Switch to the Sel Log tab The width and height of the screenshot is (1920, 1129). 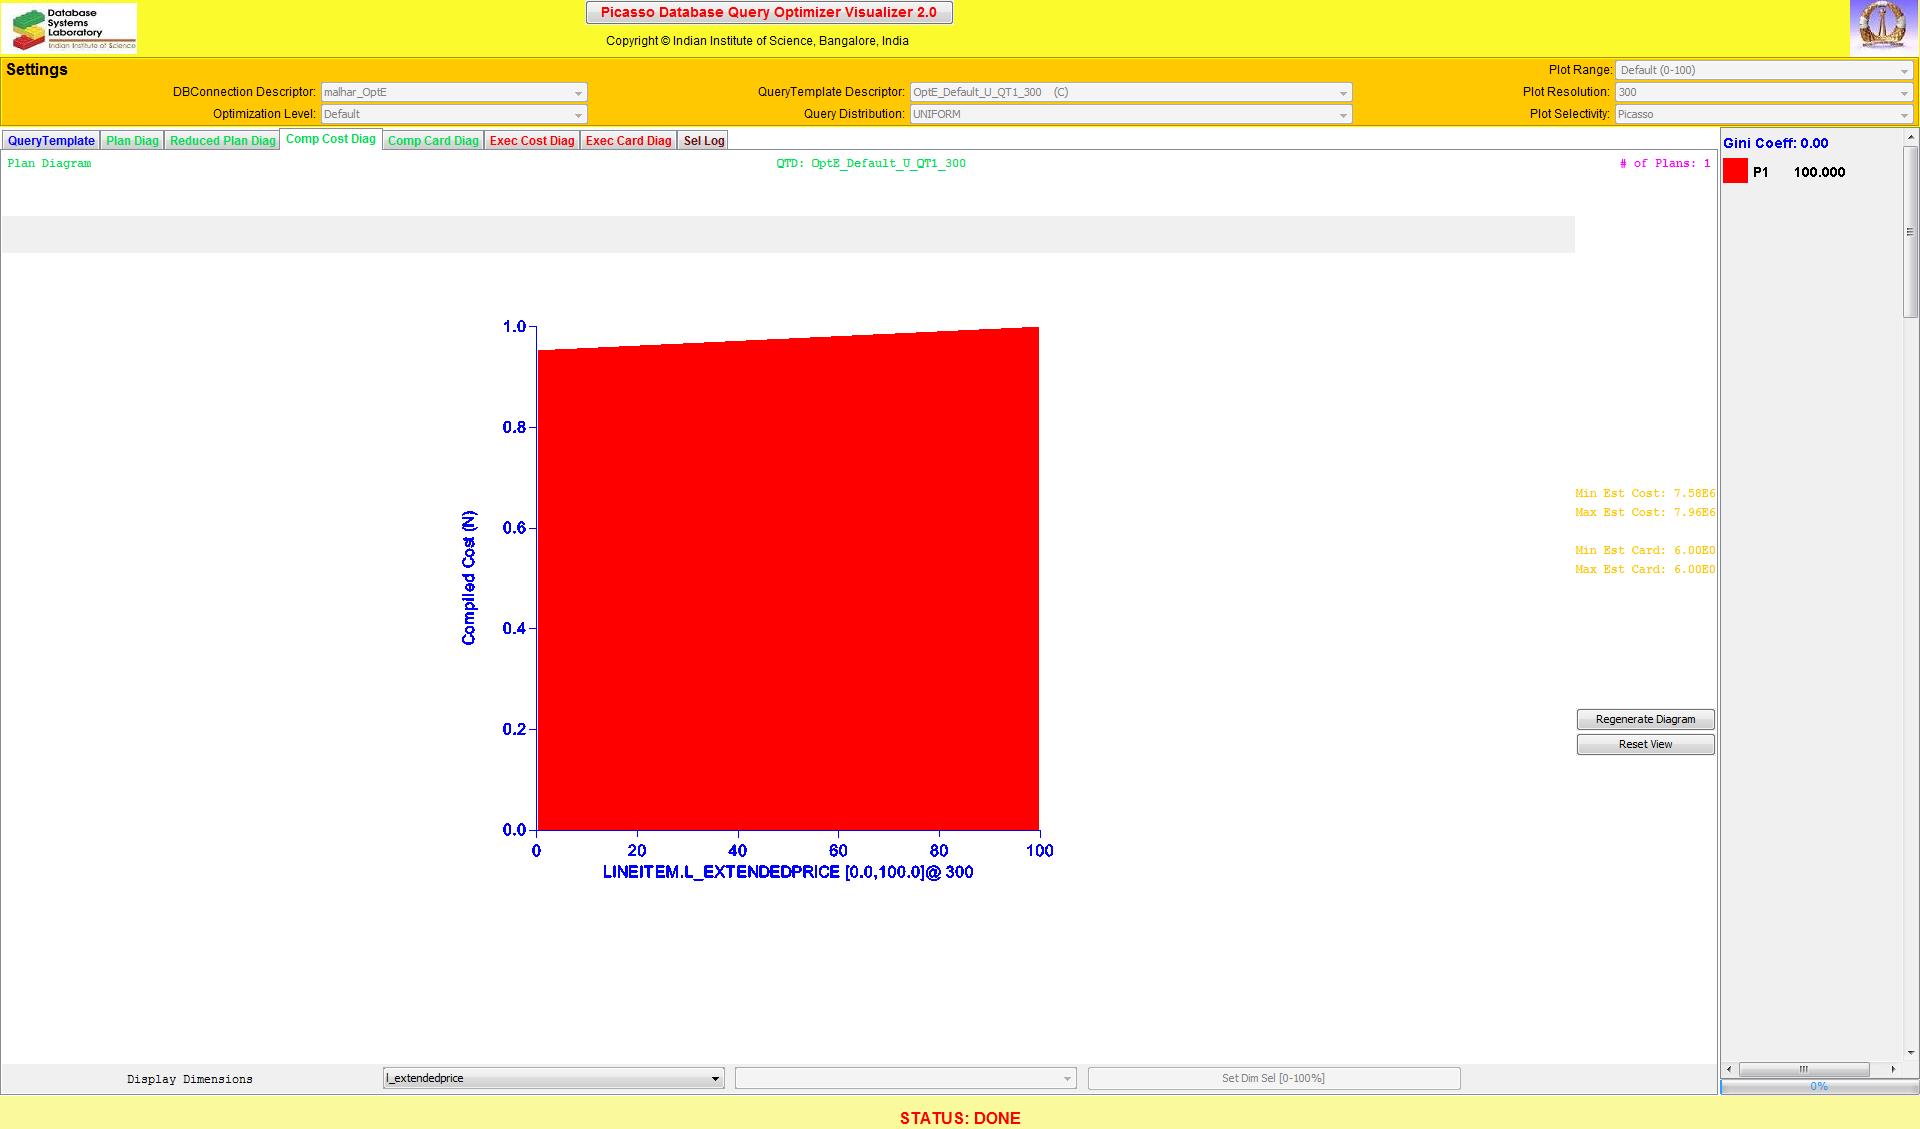pyautogui.click(x=703, y=141)
